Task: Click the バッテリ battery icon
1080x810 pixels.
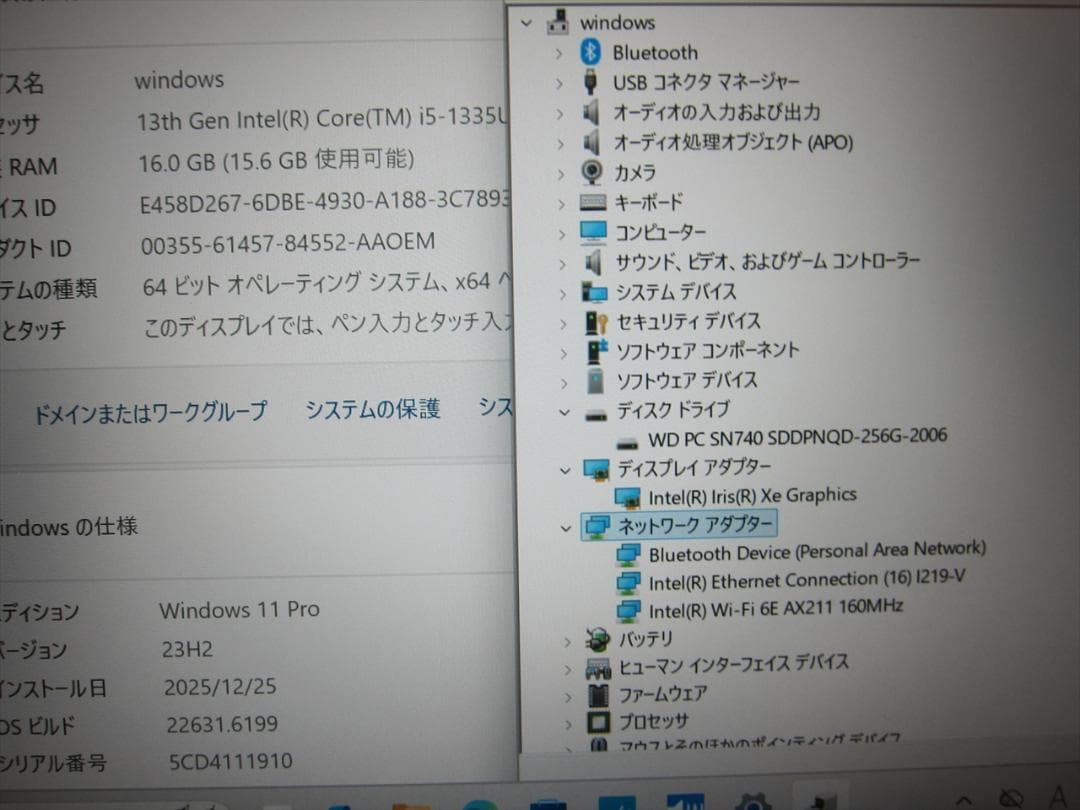Action: [x=597, y=640]
